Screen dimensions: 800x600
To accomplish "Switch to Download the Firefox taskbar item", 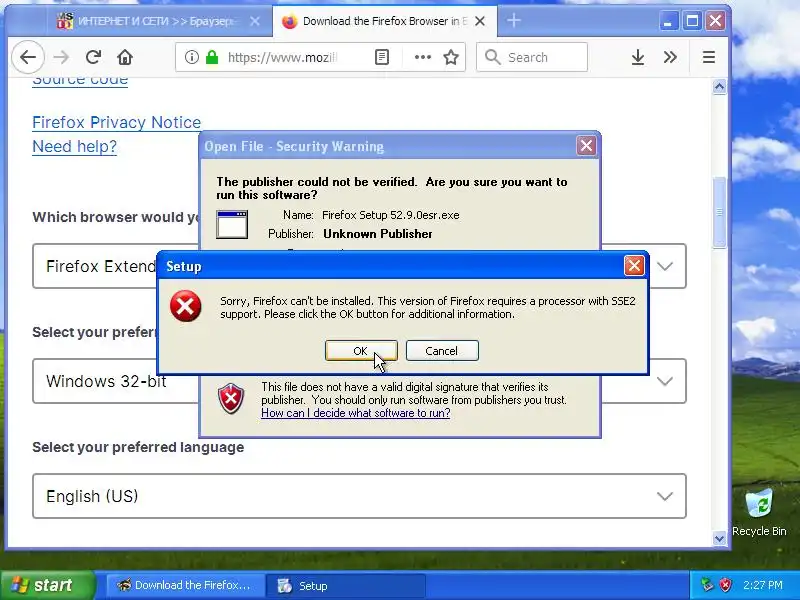I will click(185, 585).
